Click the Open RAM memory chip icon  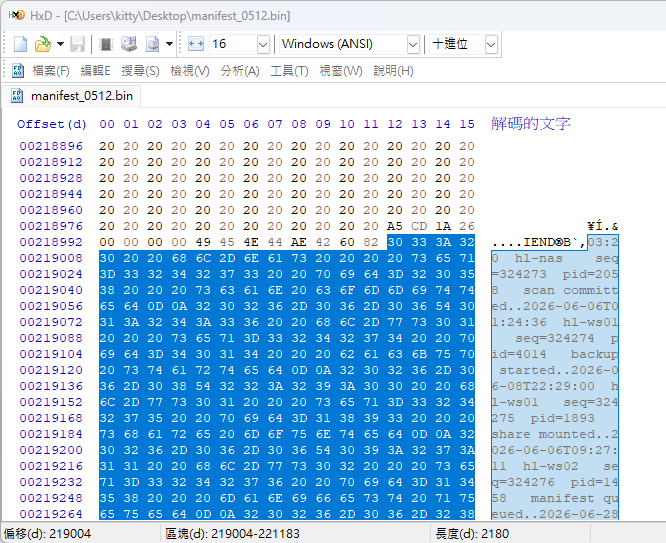(105, 44)
